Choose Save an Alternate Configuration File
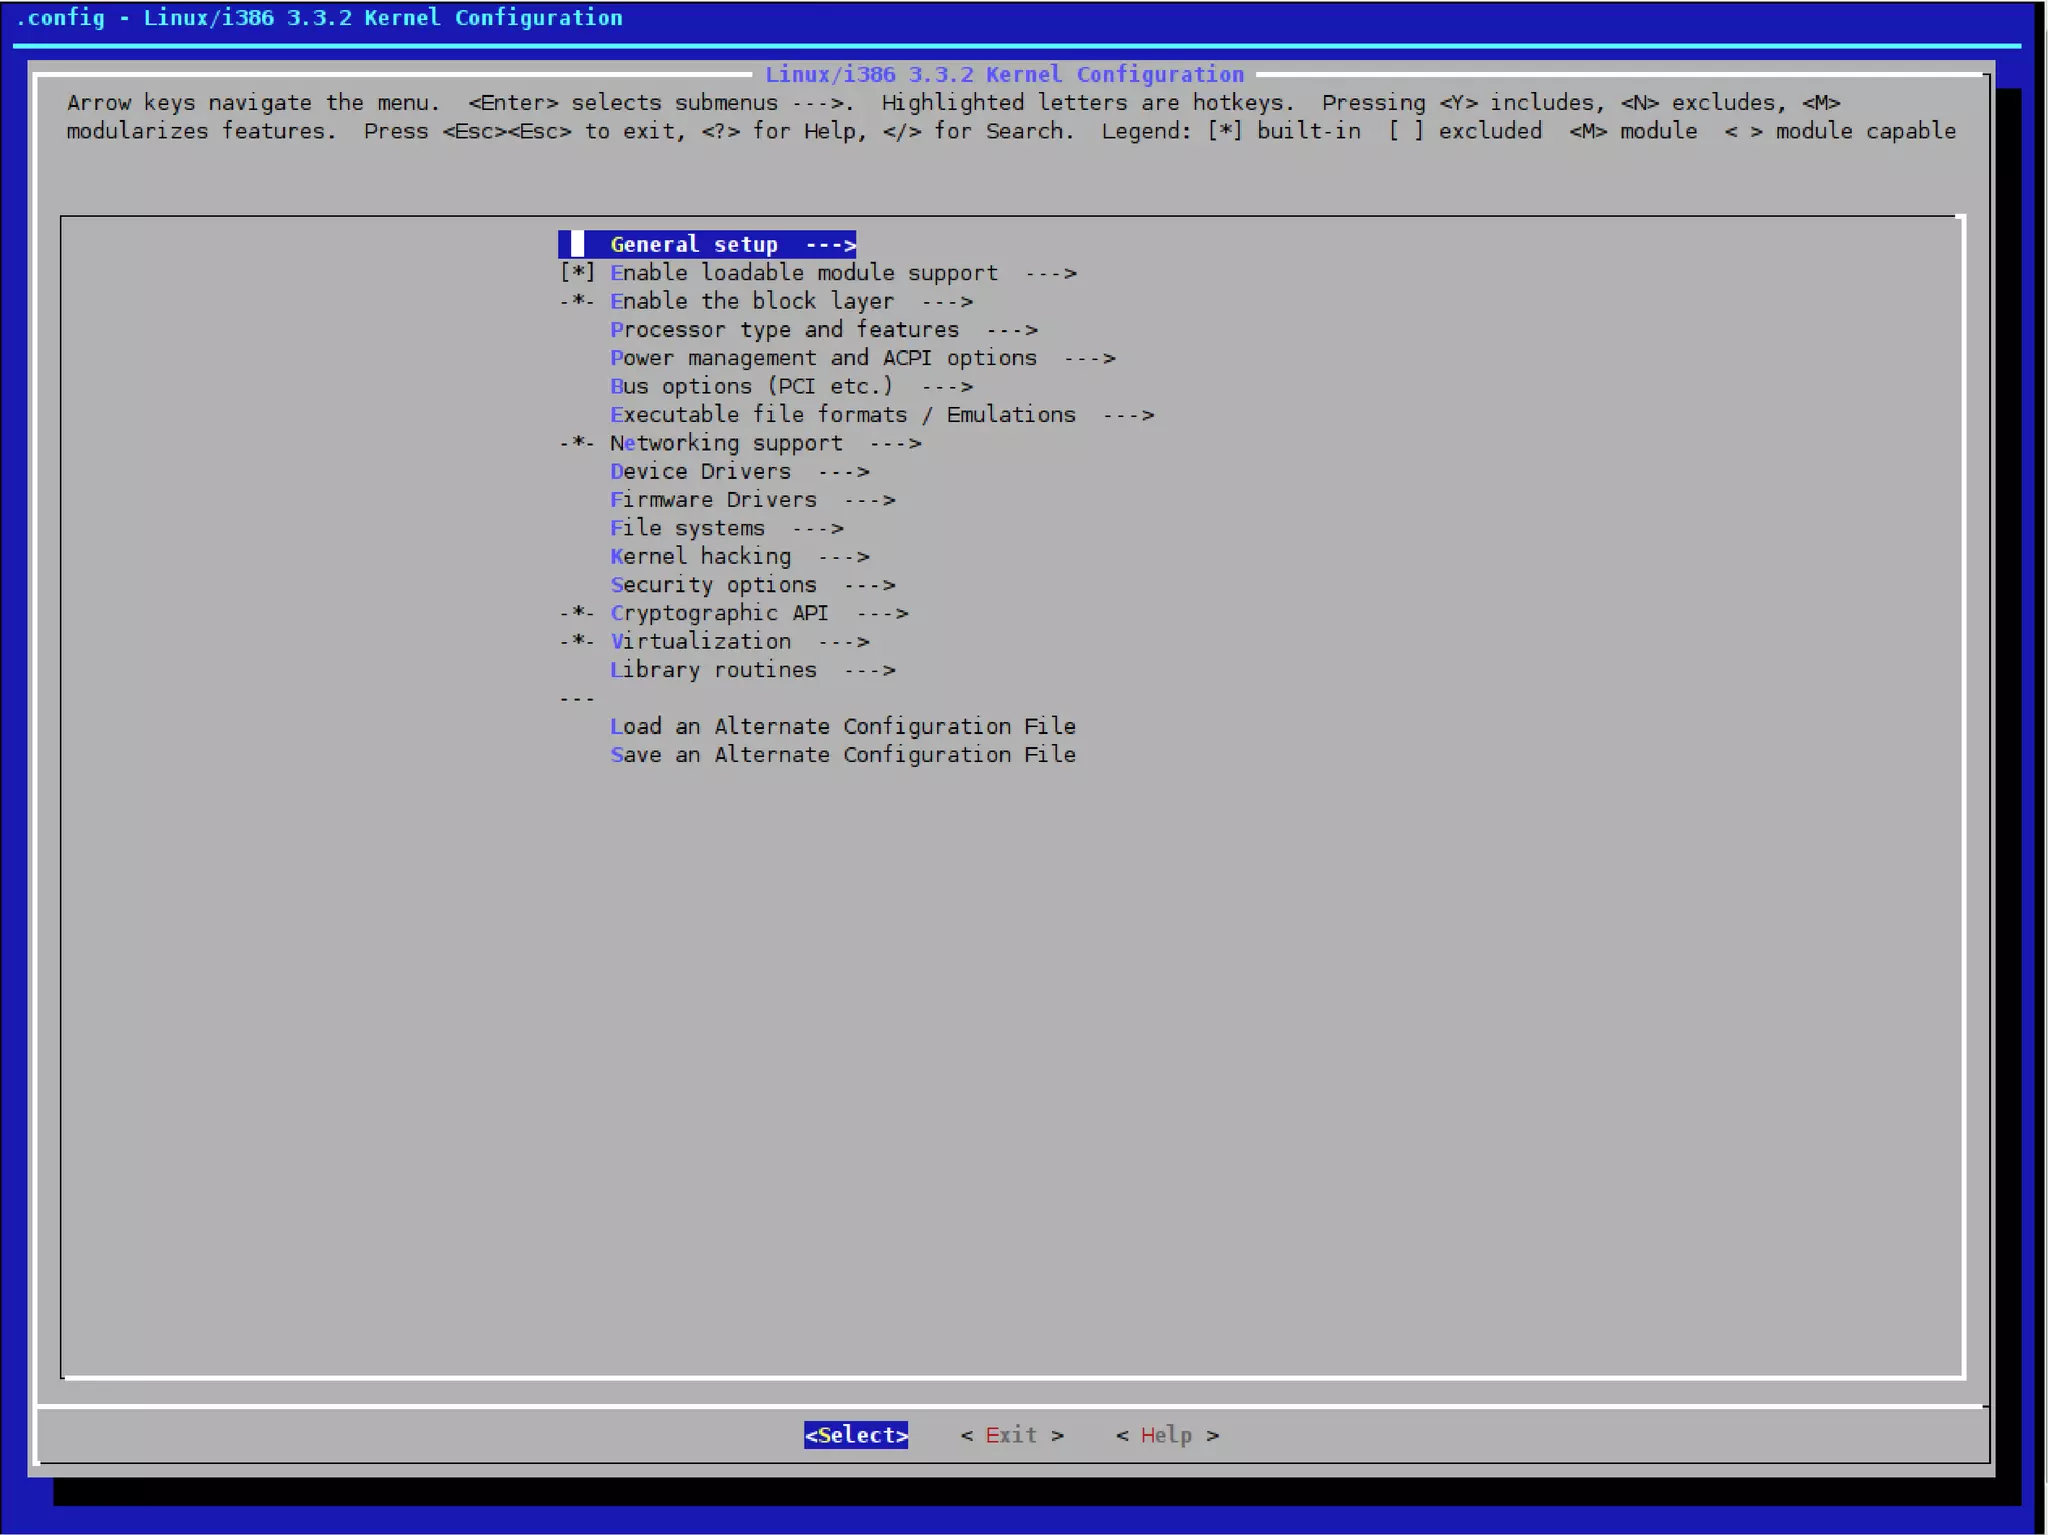 click(x=843, y=755)
